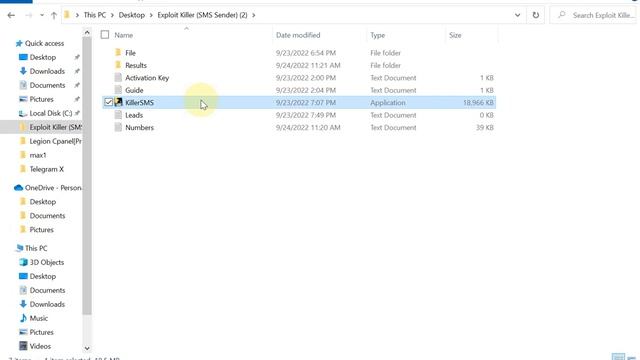
Task: Select Exploit Killer folder in sidebar
Action: tap(55, 127)
